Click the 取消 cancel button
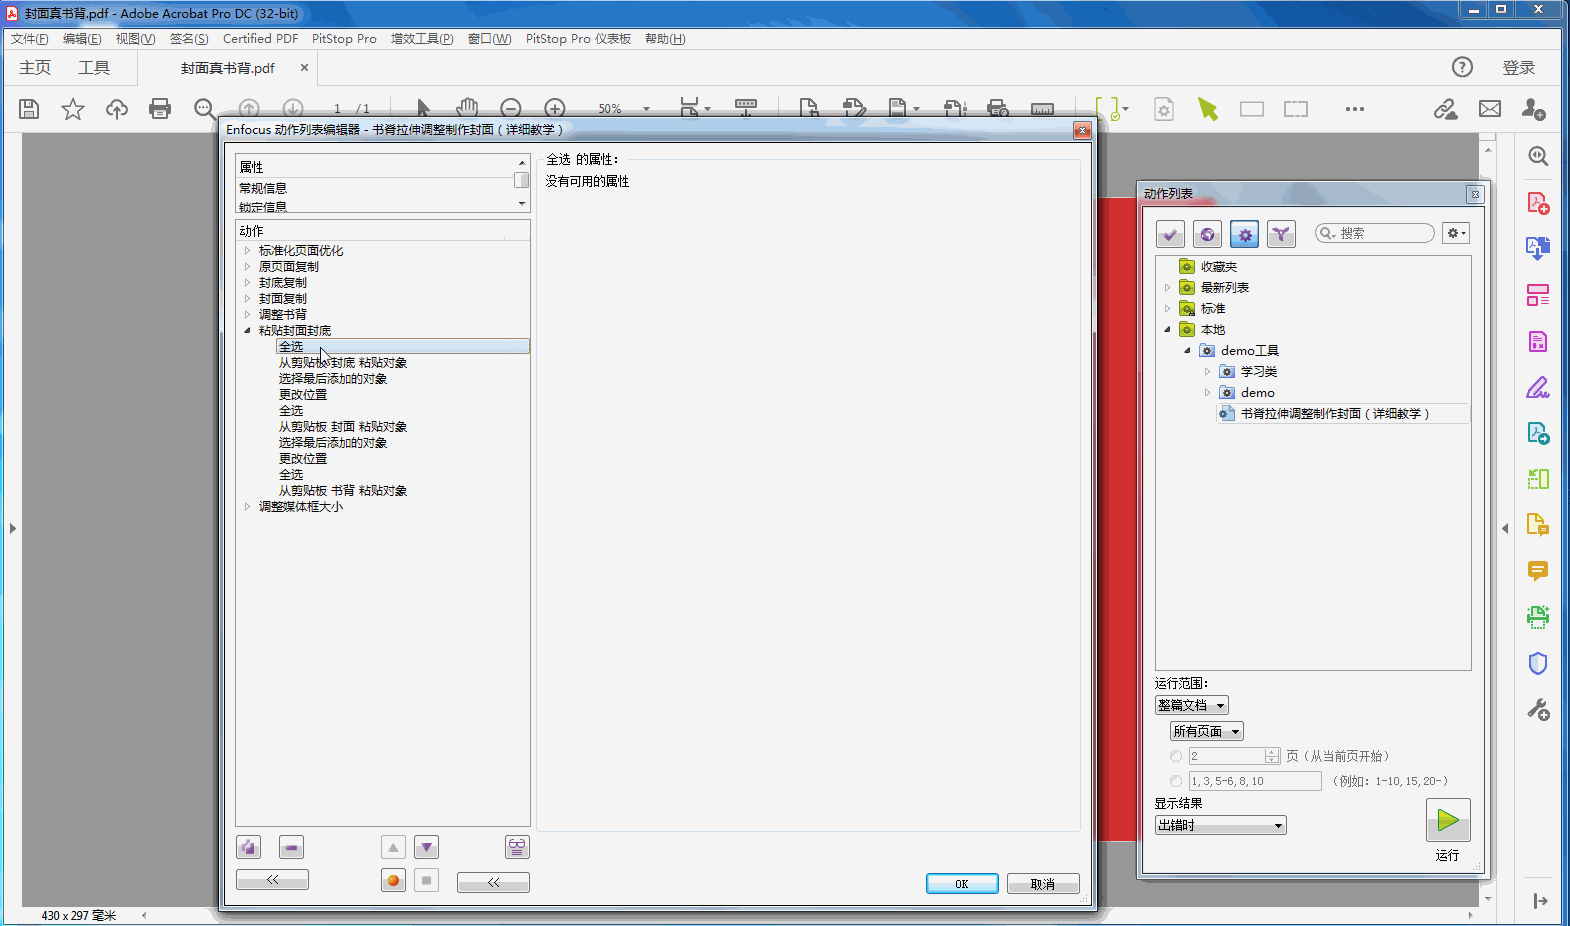 tap(1043, 884)
